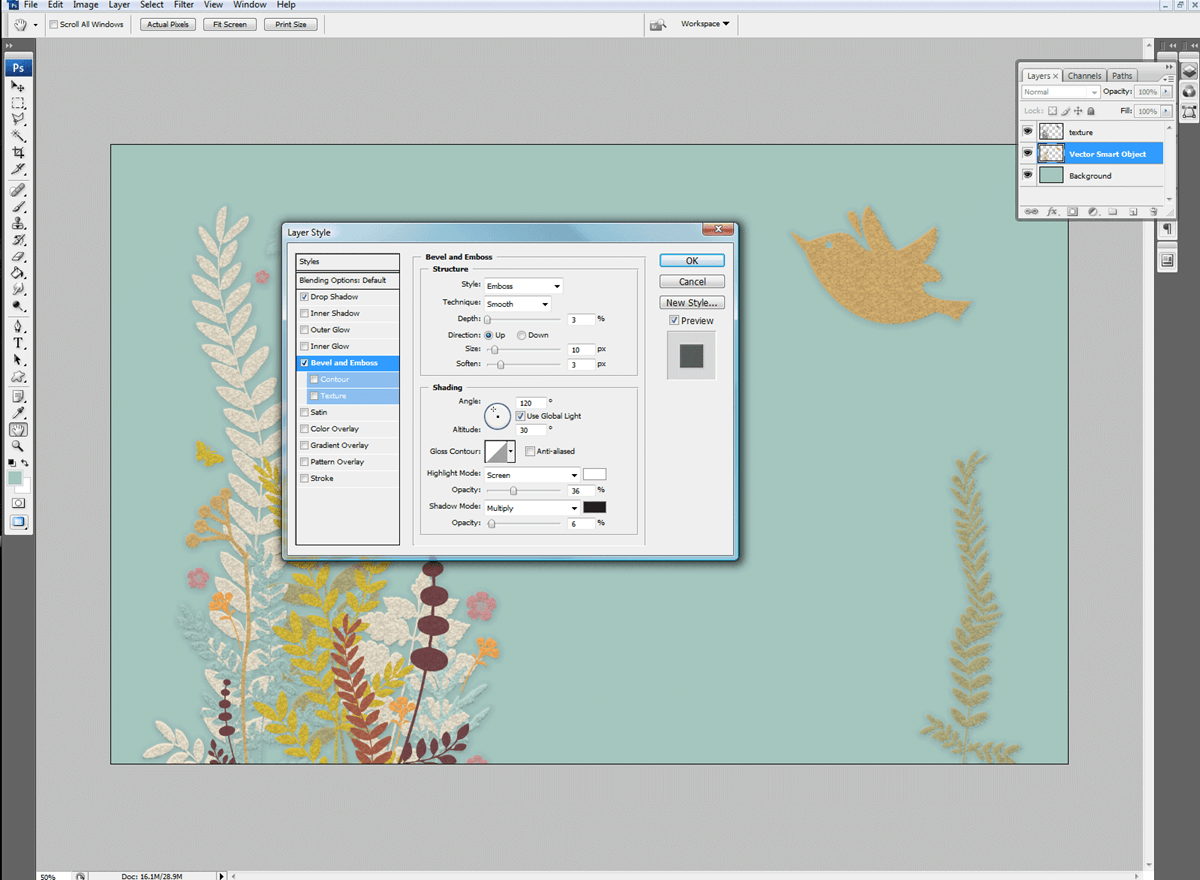
Task: Click the add layer style fx icon
Action: click(x=1052, y=212)
